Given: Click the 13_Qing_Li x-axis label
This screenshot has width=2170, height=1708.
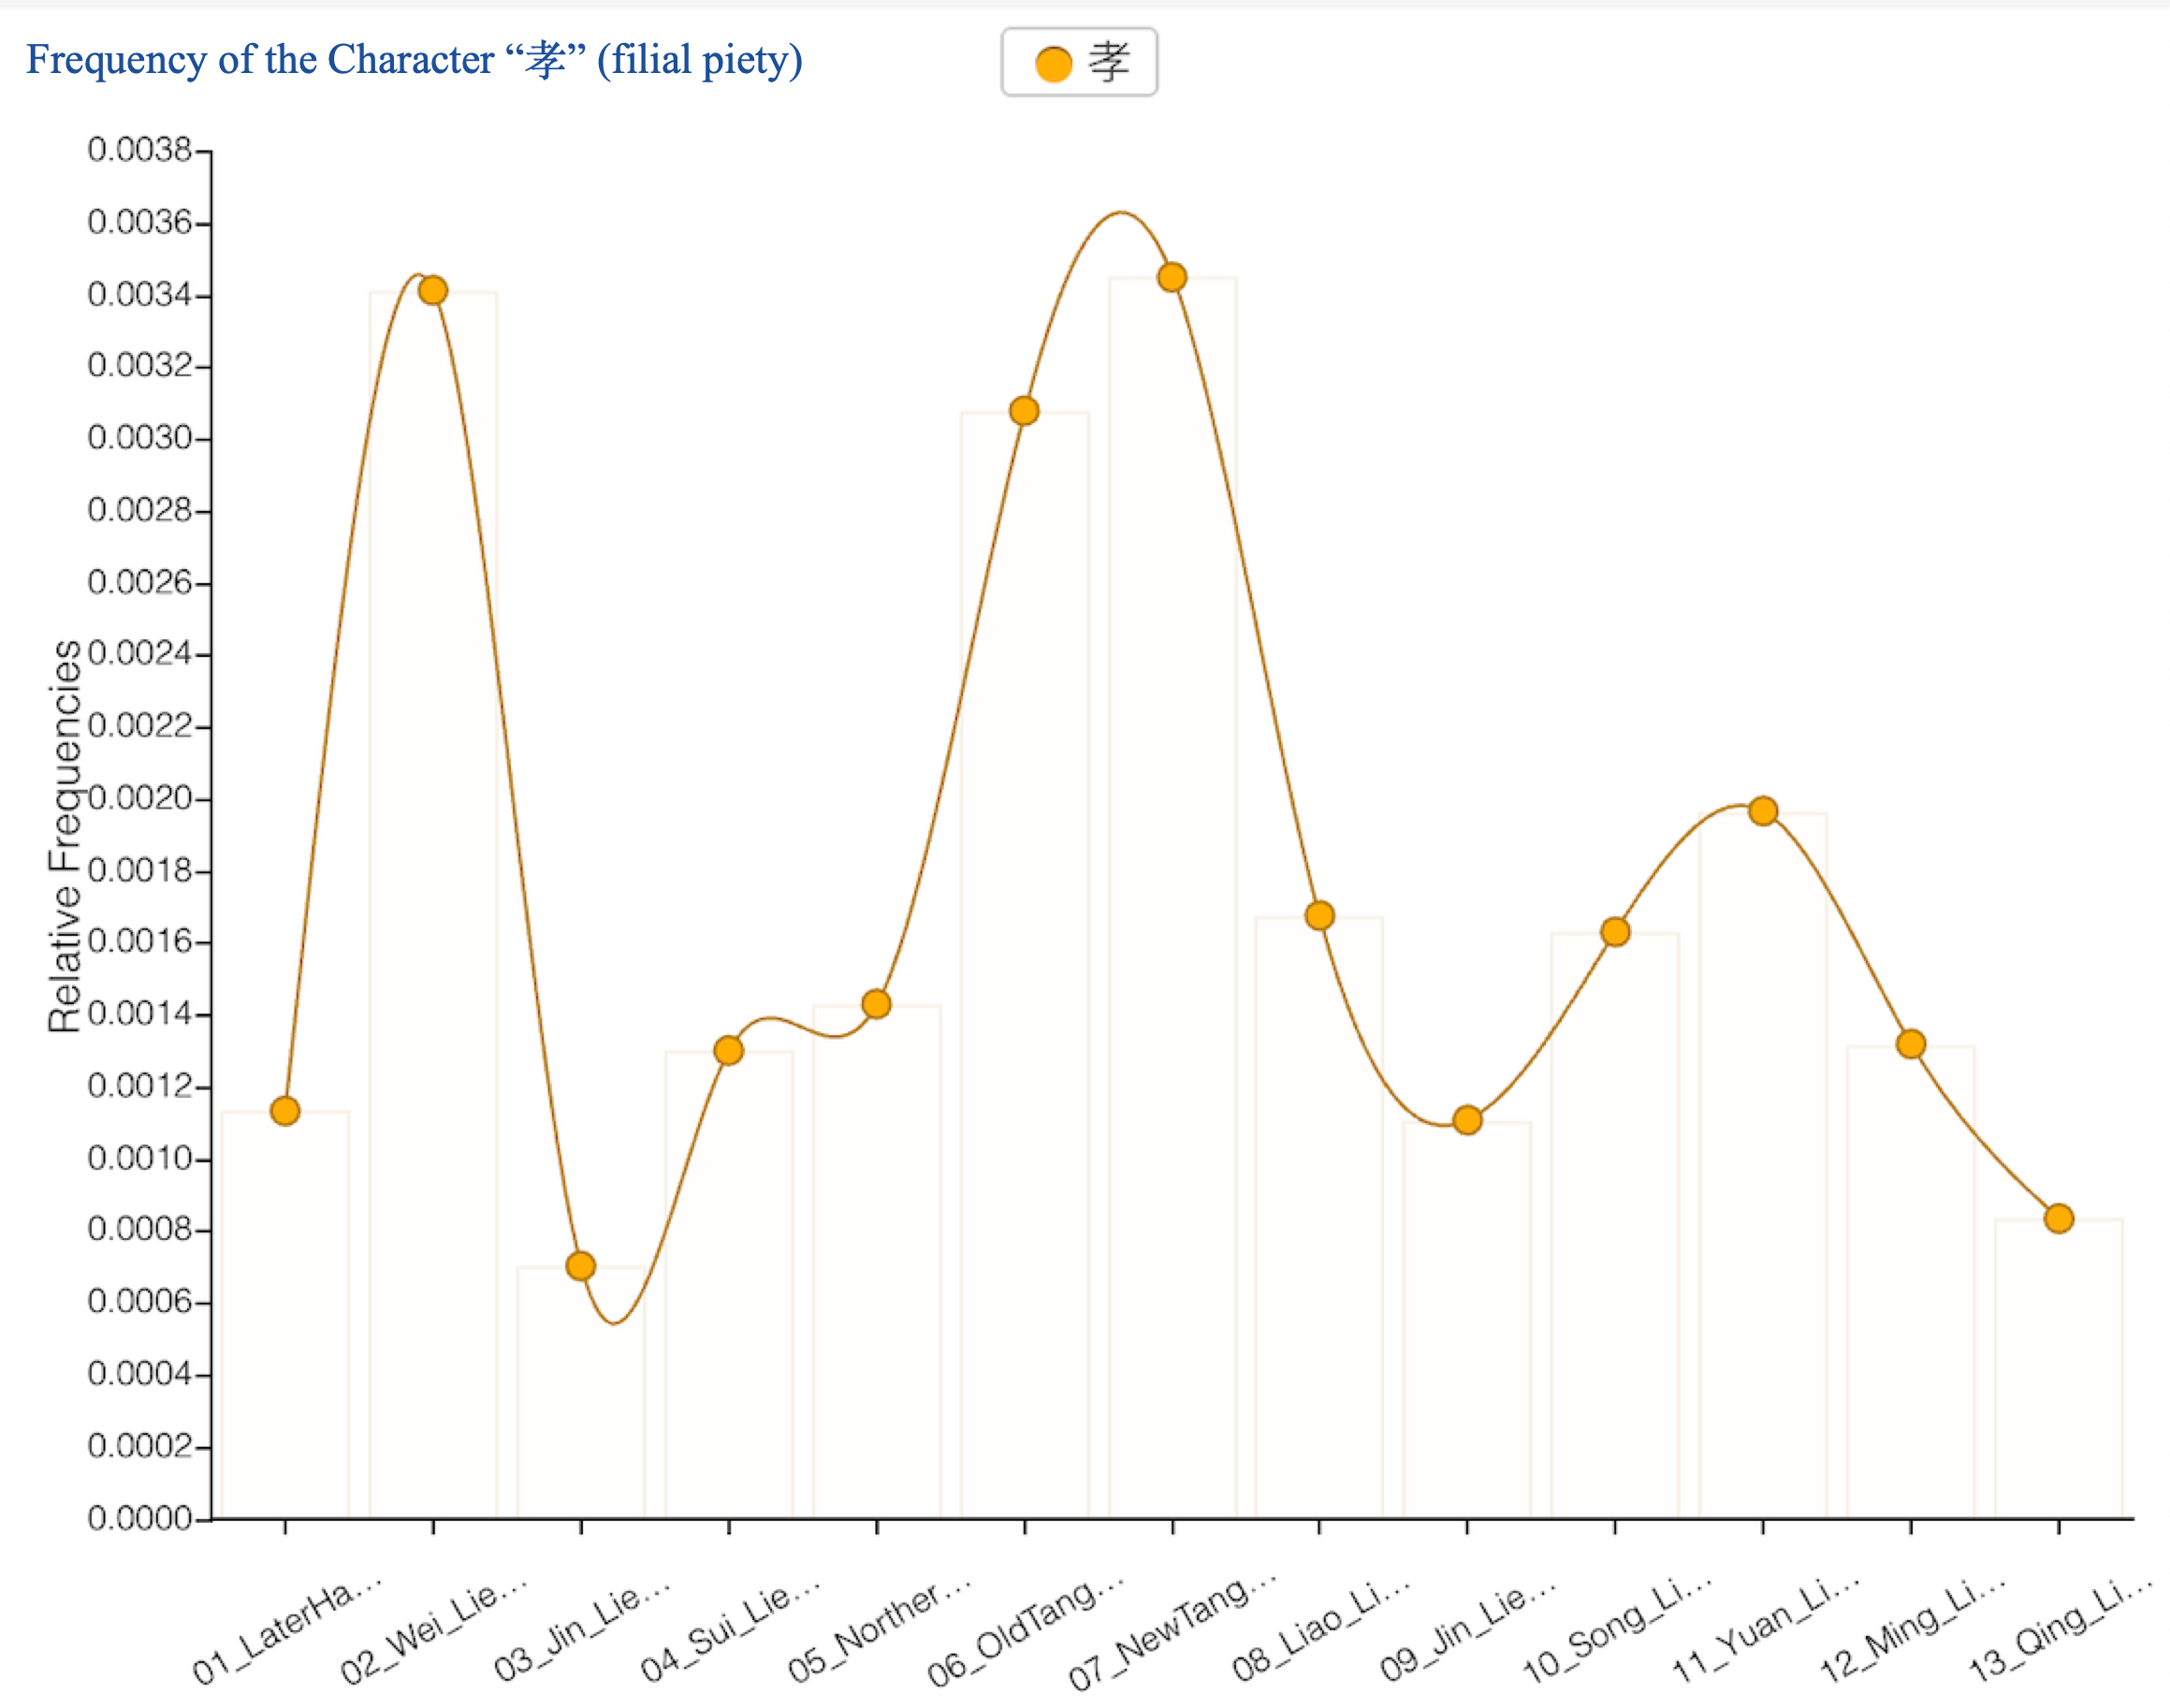Looking at the screenshot, I should tap(2060, 1630).
